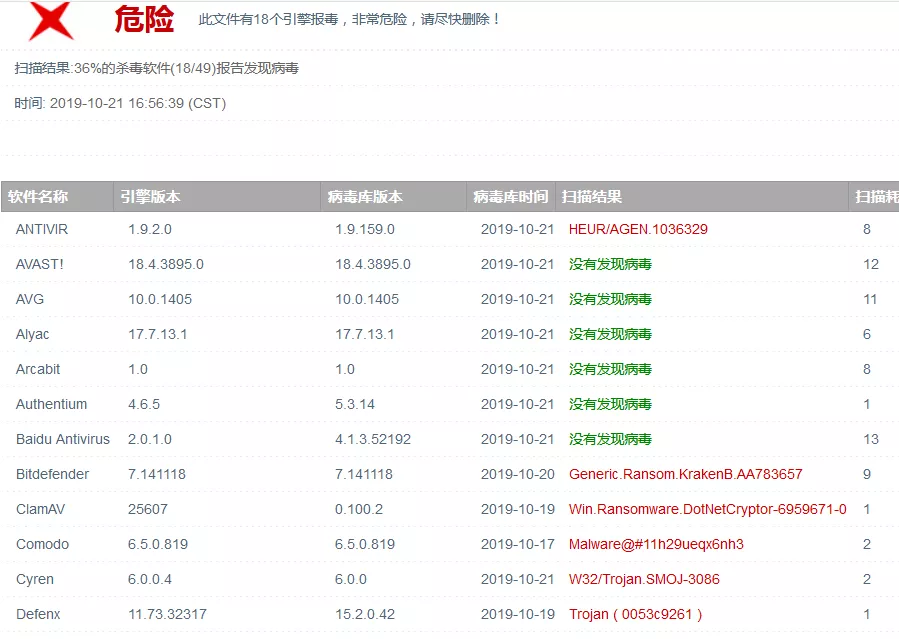Image resolution: width=899 pixels, height=639 pixels.
Task: Click AVG engine version 10.0.1405
Action: point(160,299)
